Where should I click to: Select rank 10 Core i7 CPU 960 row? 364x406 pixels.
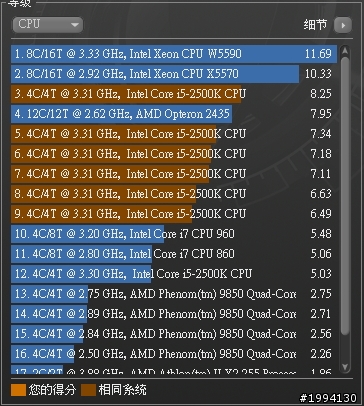click(174, 234)
